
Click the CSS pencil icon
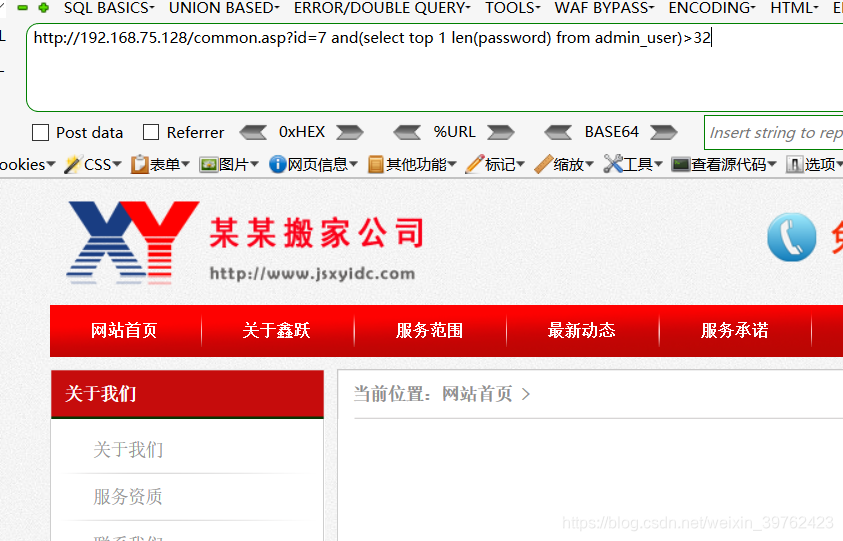pyautogui.click(x=73, y=164)
